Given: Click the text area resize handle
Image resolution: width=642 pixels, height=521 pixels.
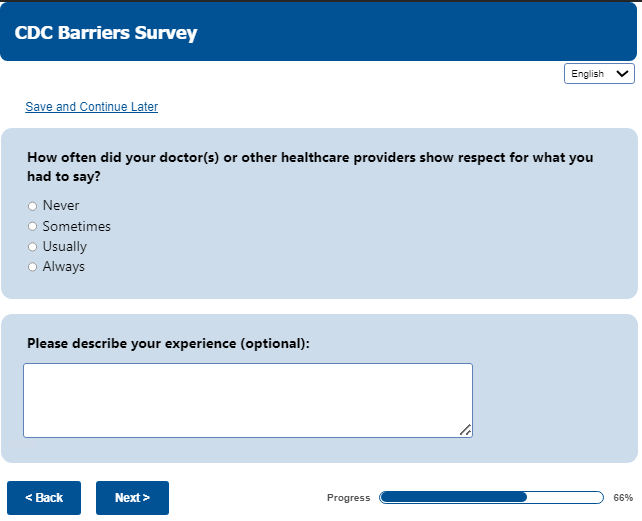Looking at the screenshot, I should tap(465, 430).
